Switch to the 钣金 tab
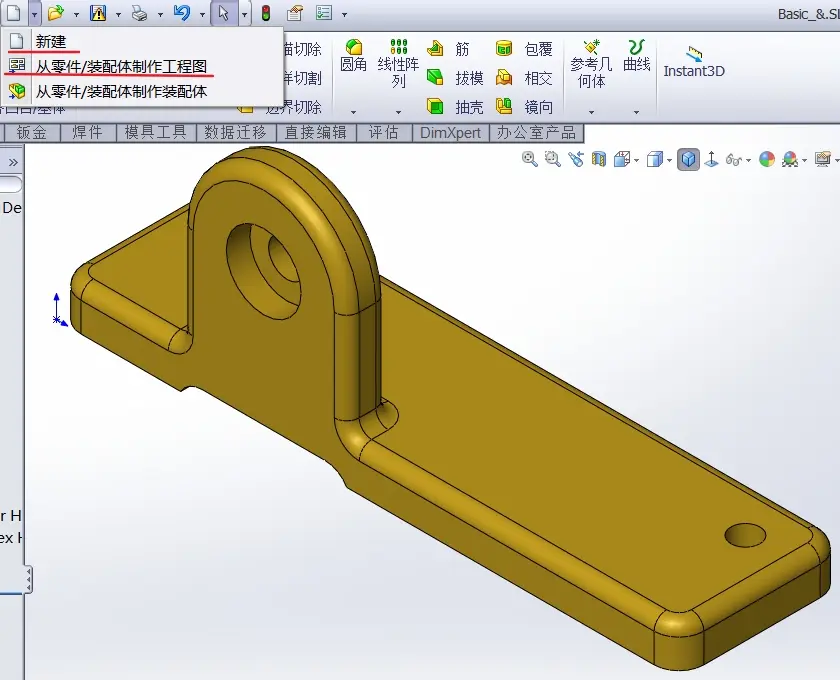 coord(31,132)
